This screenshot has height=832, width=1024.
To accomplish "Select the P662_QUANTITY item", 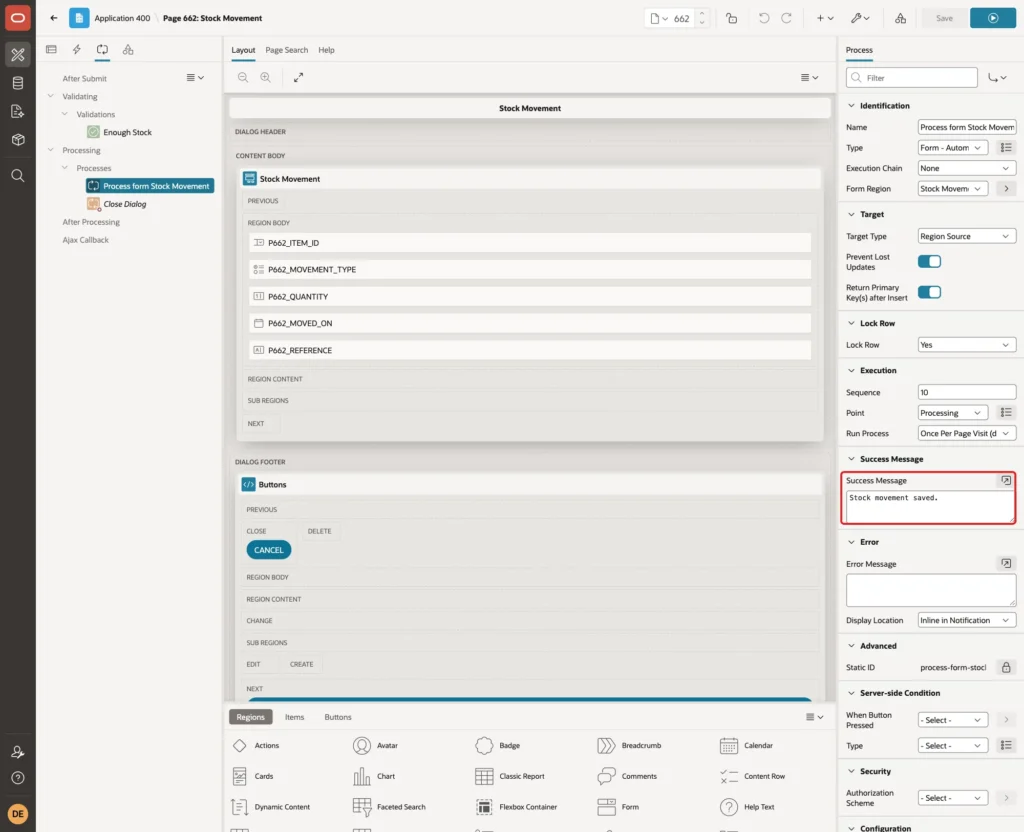I will tap(530, 296).
